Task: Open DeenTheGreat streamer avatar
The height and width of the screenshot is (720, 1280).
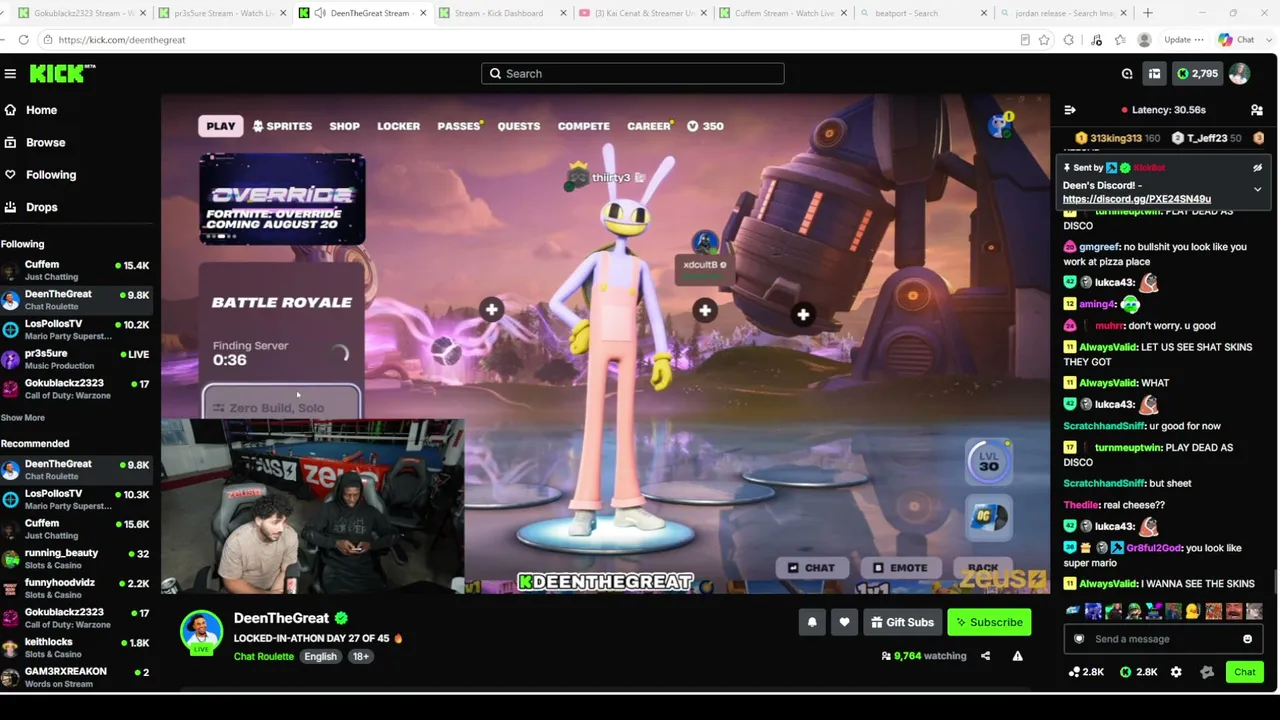Action: (201, 632)
